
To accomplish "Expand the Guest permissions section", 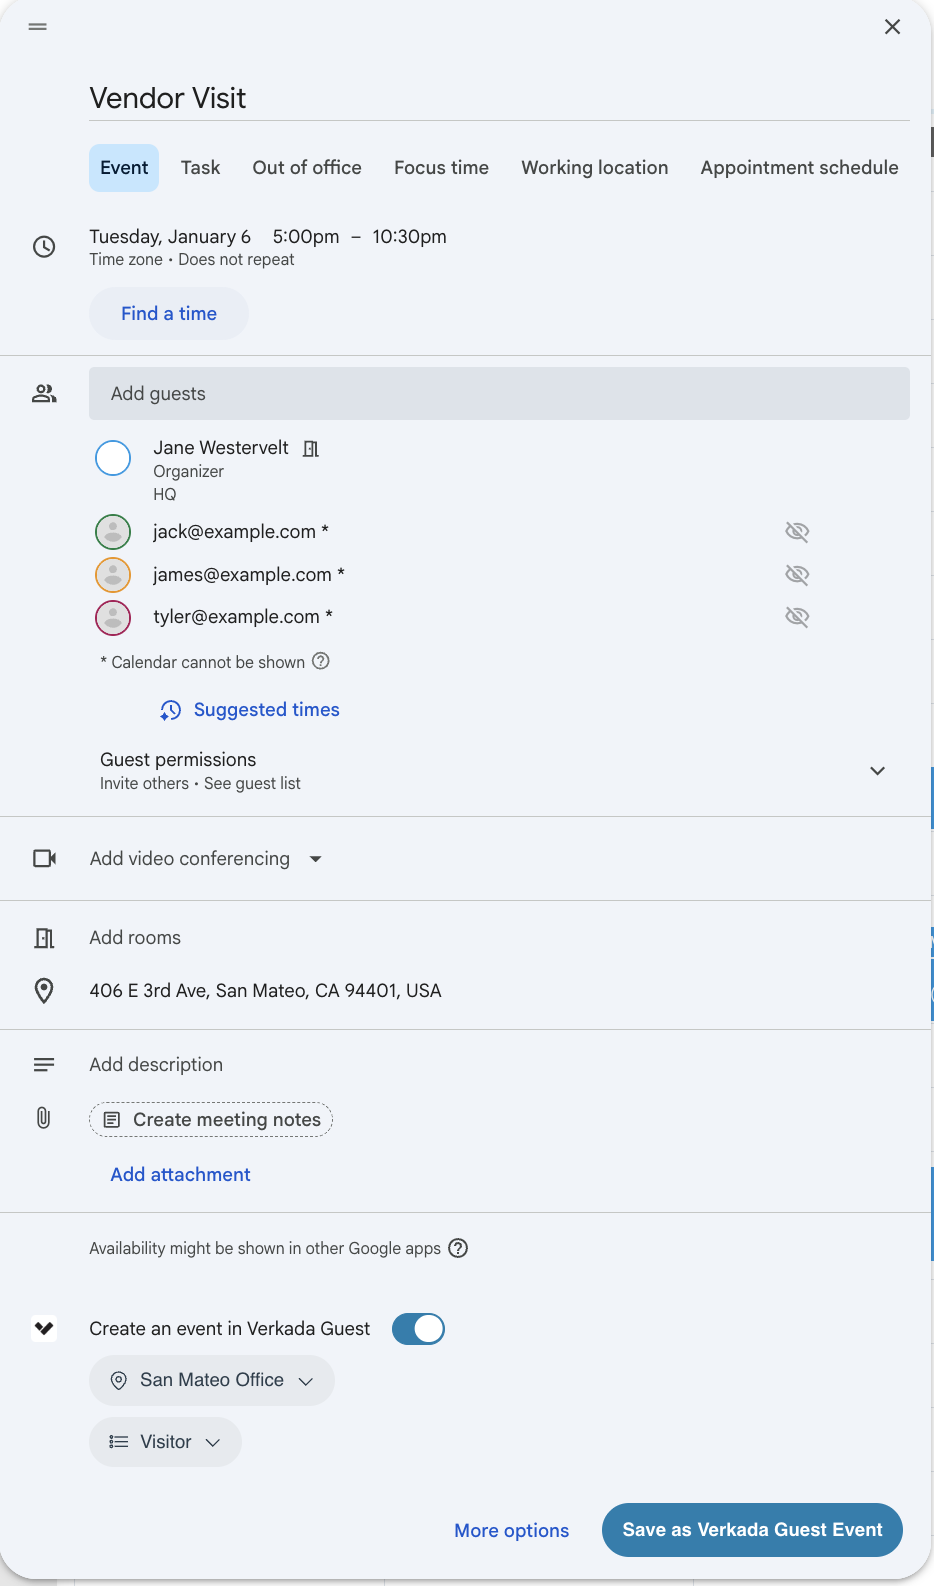I will coord(877,771).
